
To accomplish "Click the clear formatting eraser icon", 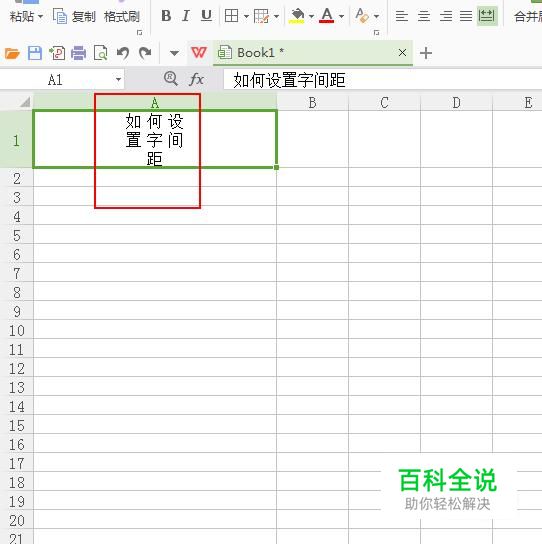I will (x=362, y=16).
